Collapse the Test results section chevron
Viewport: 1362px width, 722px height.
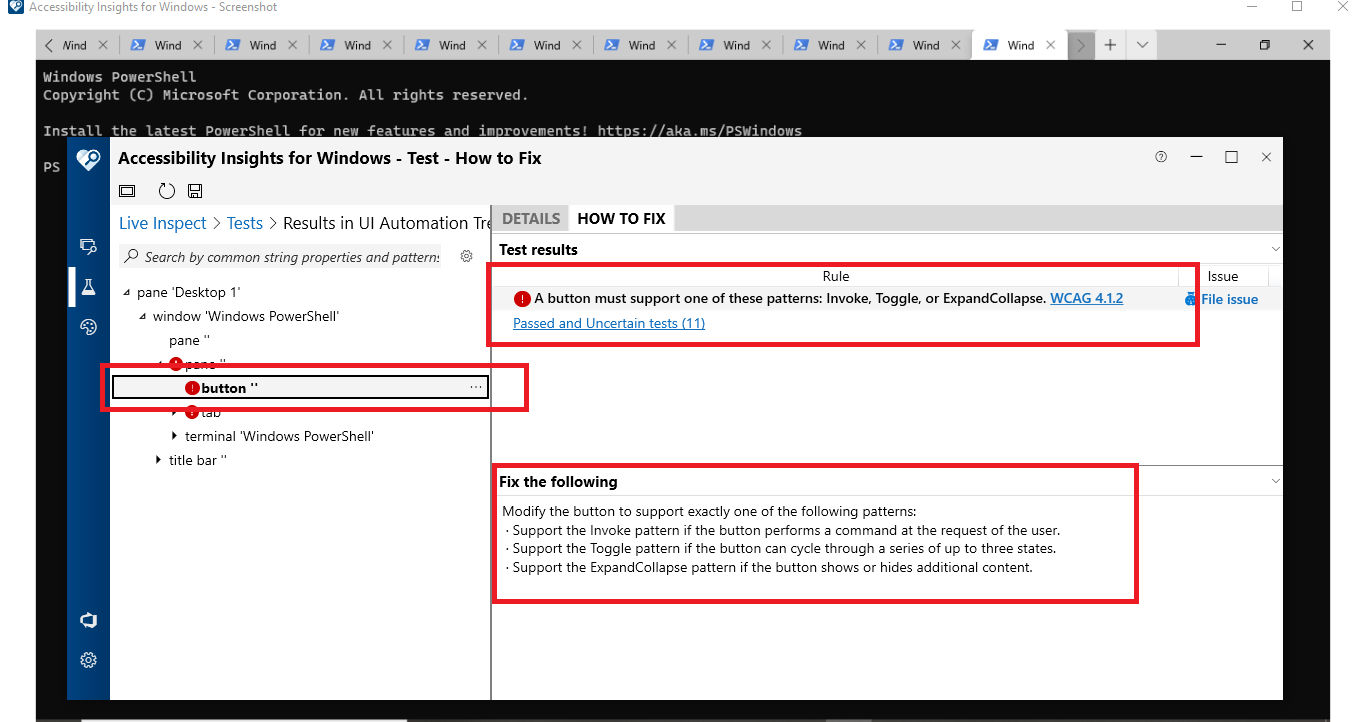pos(1275,249)
